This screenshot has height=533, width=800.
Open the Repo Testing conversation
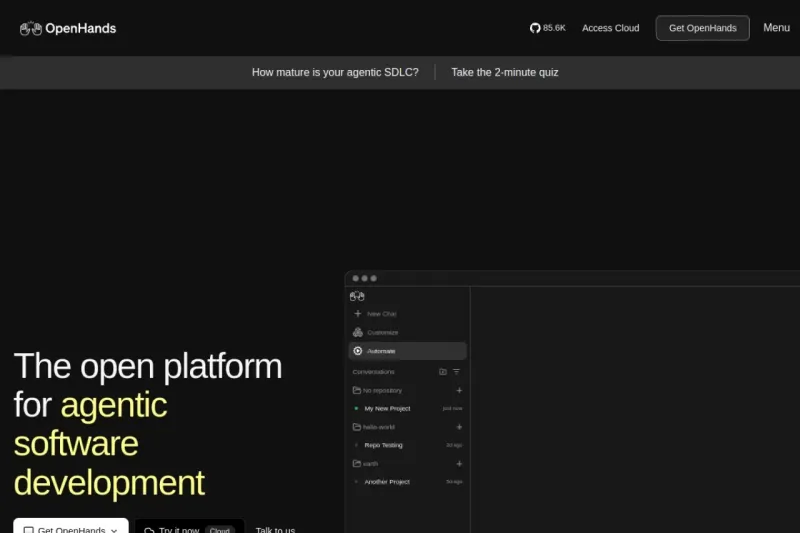(384, 445)
